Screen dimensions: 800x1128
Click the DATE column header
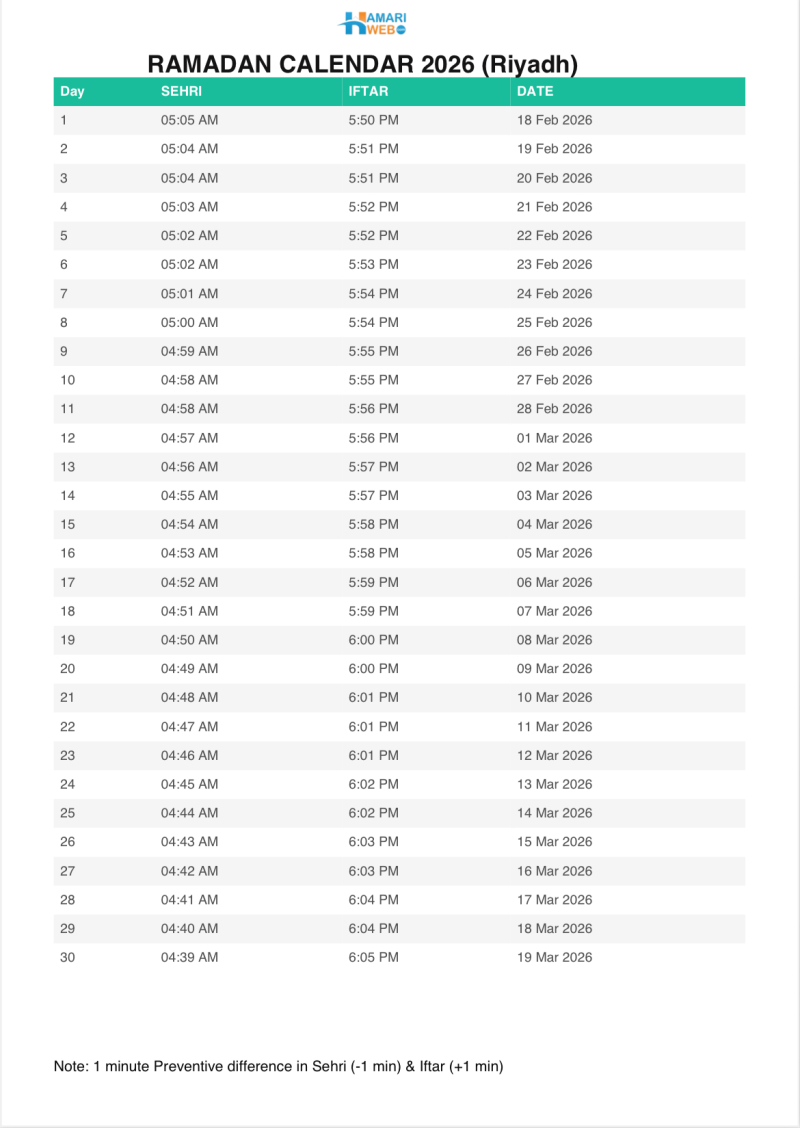click(x=535, y=91)
